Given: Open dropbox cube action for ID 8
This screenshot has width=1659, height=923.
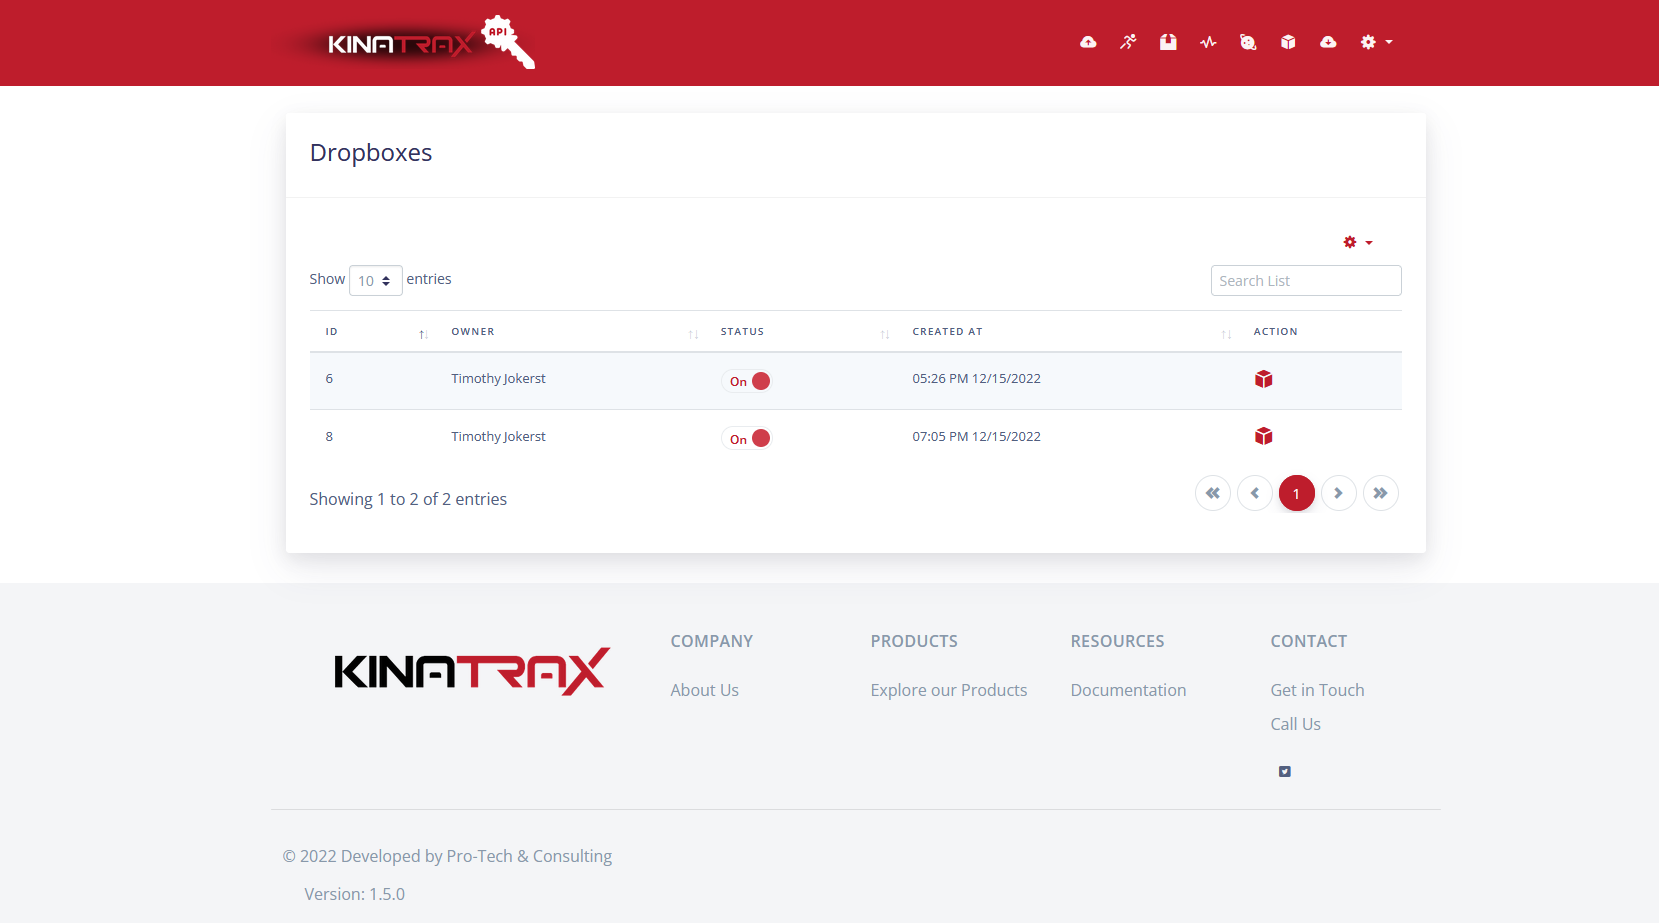Looking at the screenshot, I should pyautogui.click(x=1263, y=436).
